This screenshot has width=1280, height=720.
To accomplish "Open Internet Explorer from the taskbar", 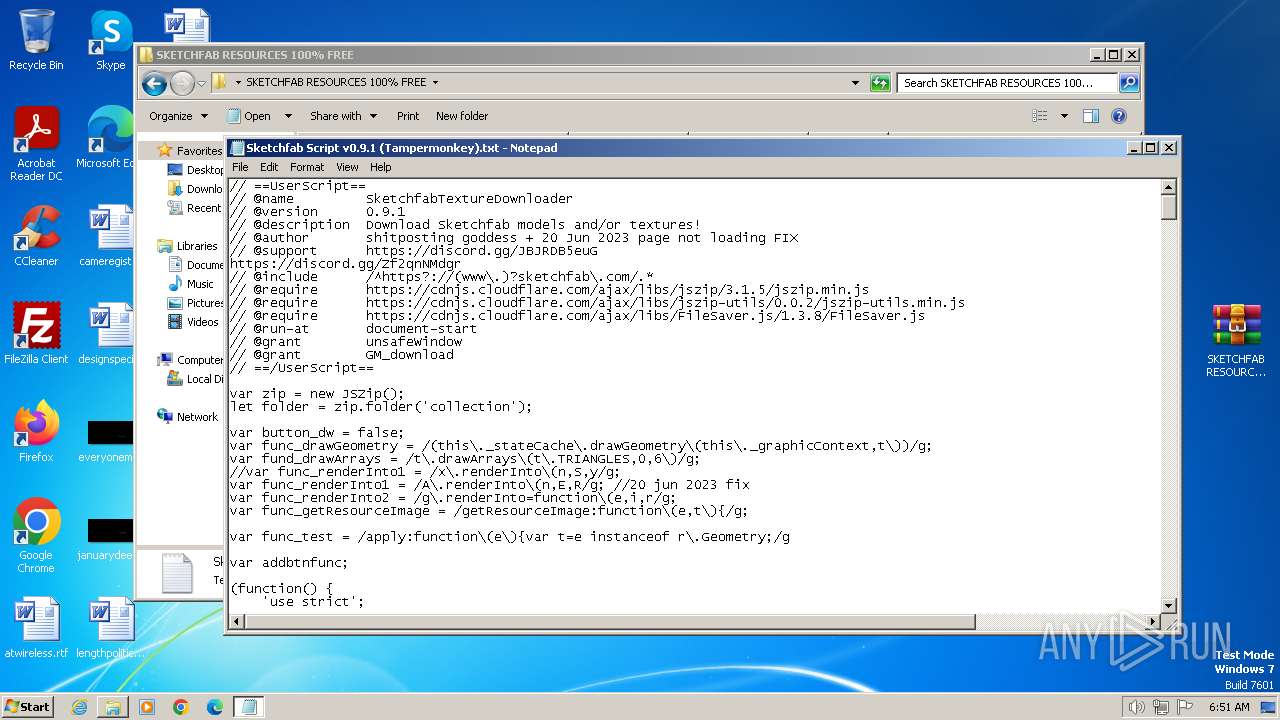I will (x=79, y=707).
